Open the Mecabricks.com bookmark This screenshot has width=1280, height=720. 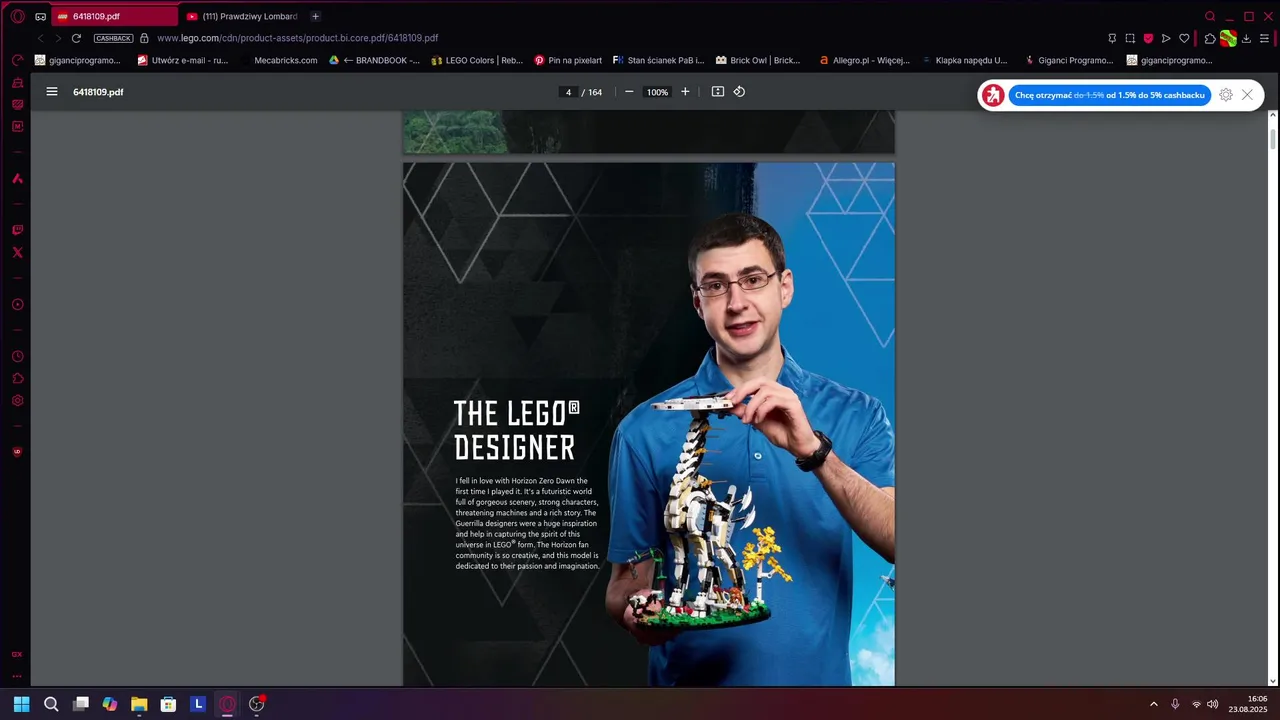coord(279,60)
